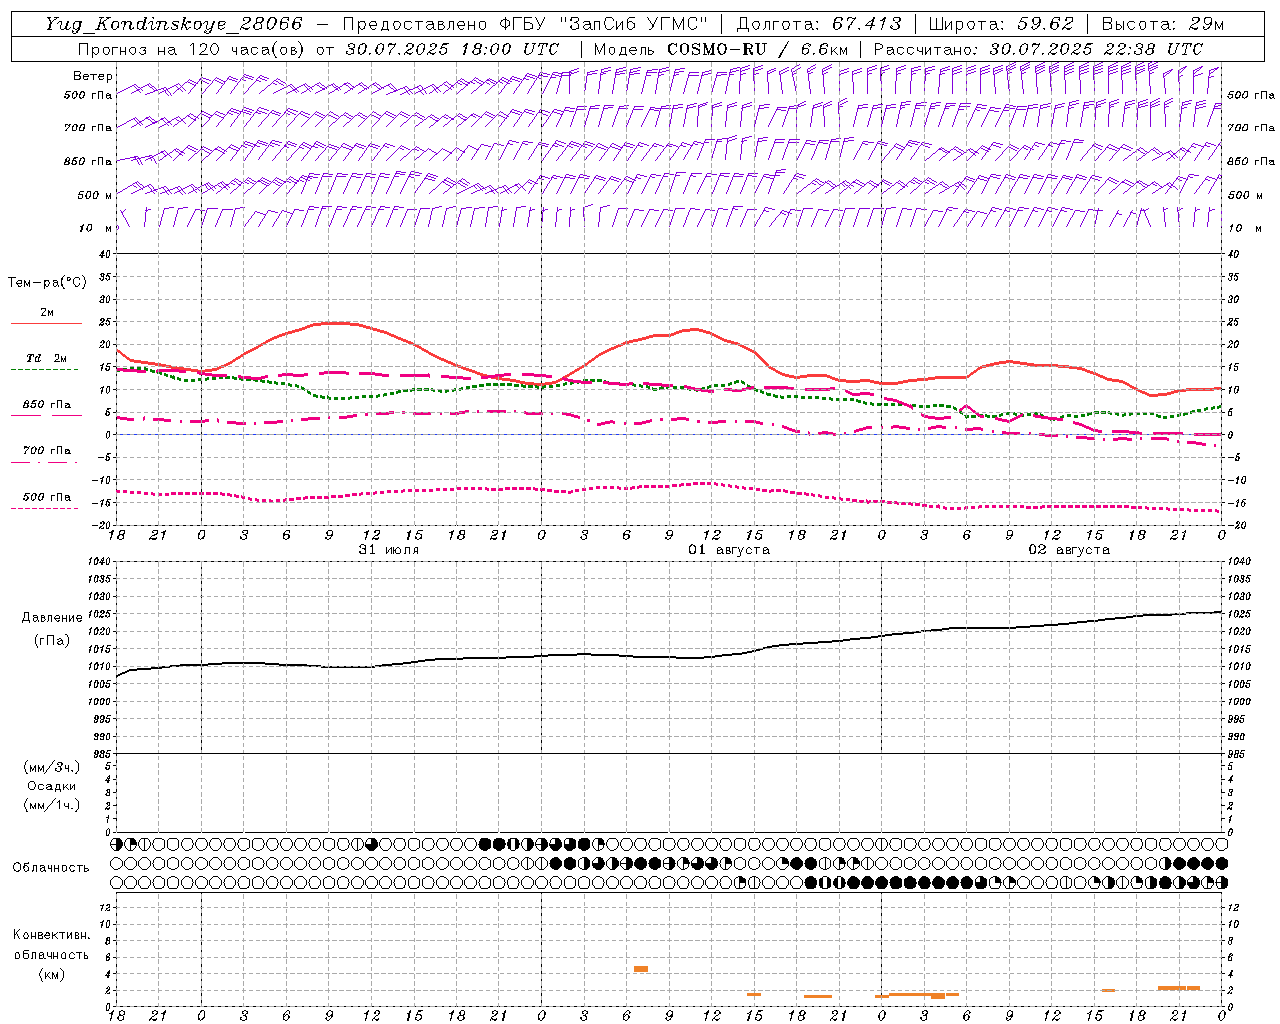The image size is (1280, 1024).
Task: Click the Осадки precipitation label
Action: [52, 786]
